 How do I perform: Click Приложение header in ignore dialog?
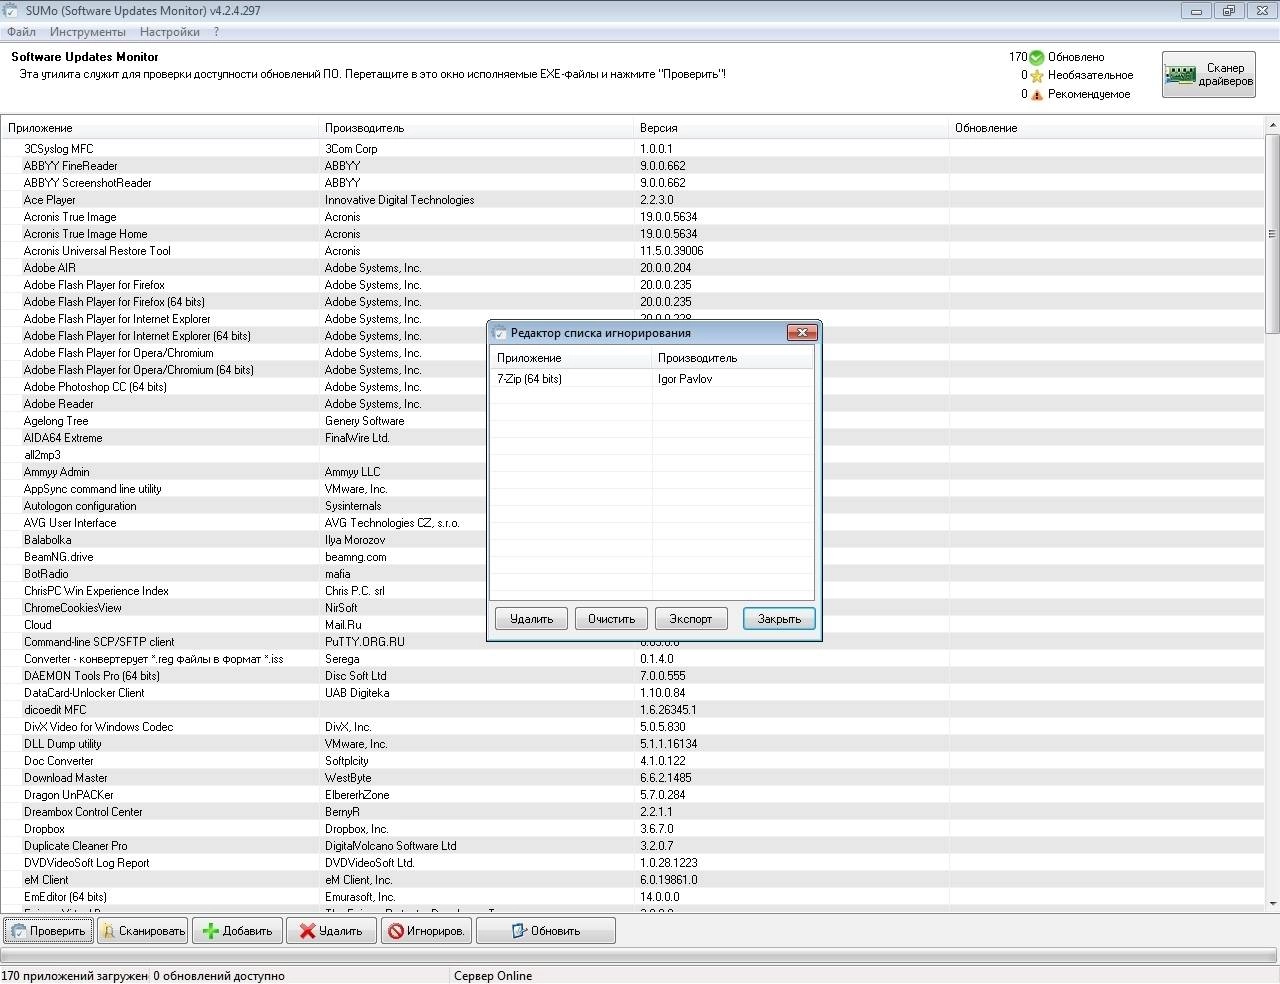pyautogui.click(x=570, y=358)
